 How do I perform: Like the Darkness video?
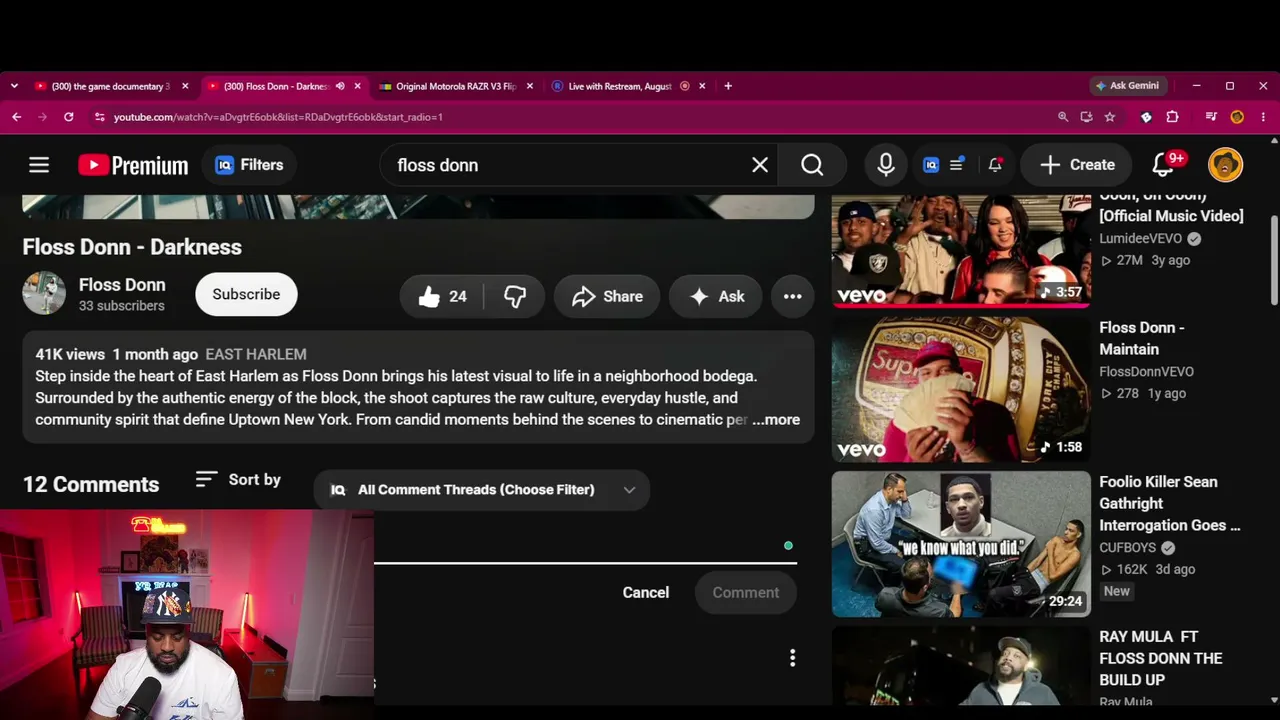click(x=443, y=296)
